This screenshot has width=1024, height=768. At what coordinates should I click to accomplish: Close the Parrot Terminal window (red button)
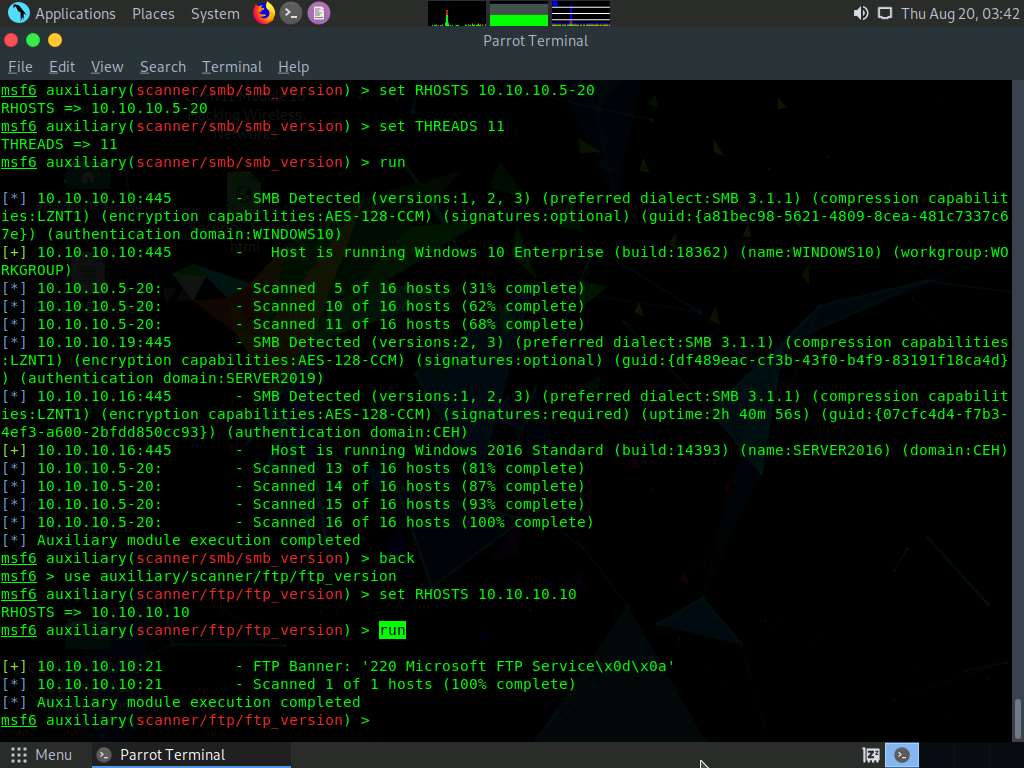11,40
